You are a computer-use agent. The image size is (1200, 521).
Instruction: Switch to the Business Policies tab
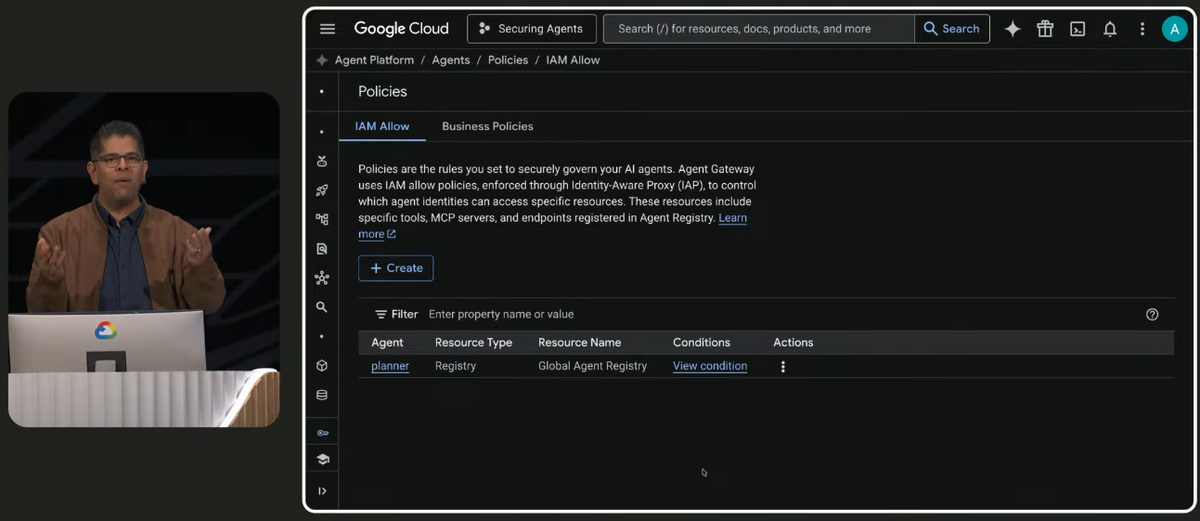click(488, 126)
